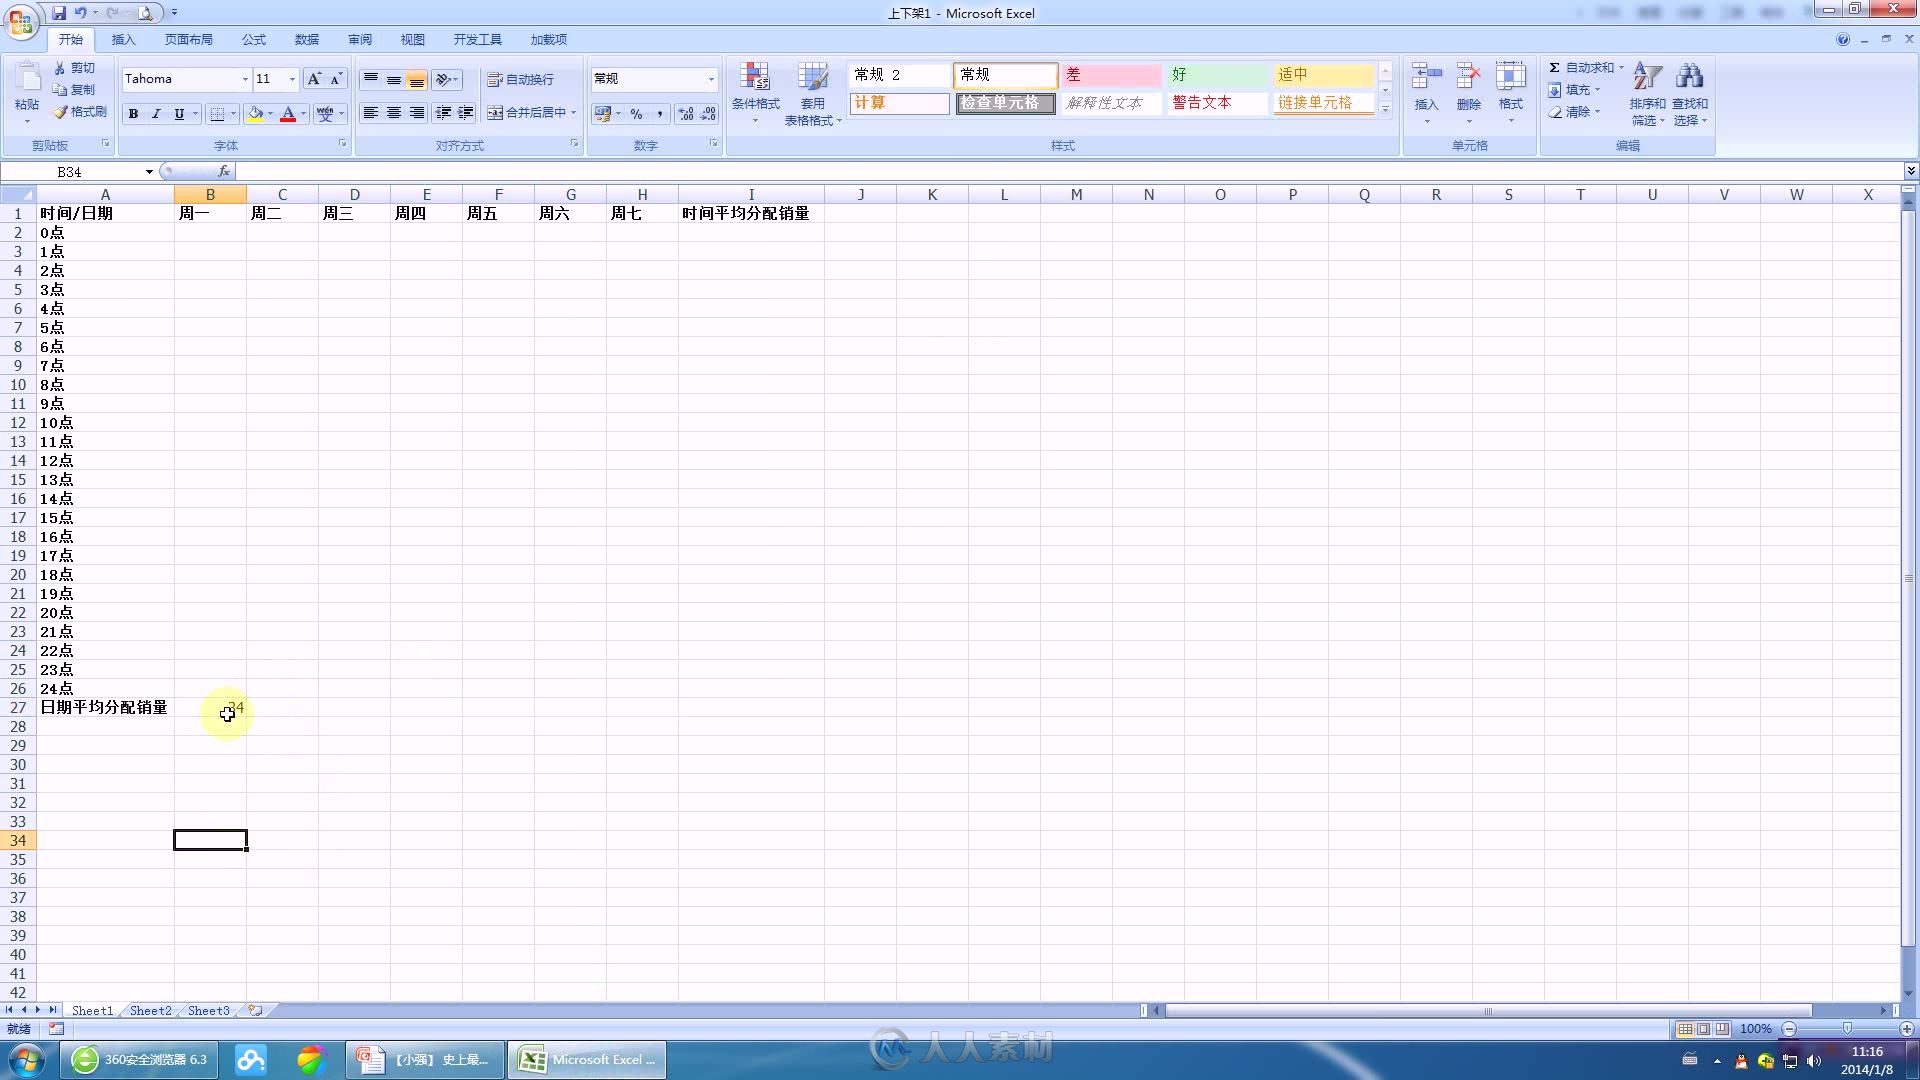Apply fill color yellow bucket swatch

pyautogui.click(x=255, y=114)
